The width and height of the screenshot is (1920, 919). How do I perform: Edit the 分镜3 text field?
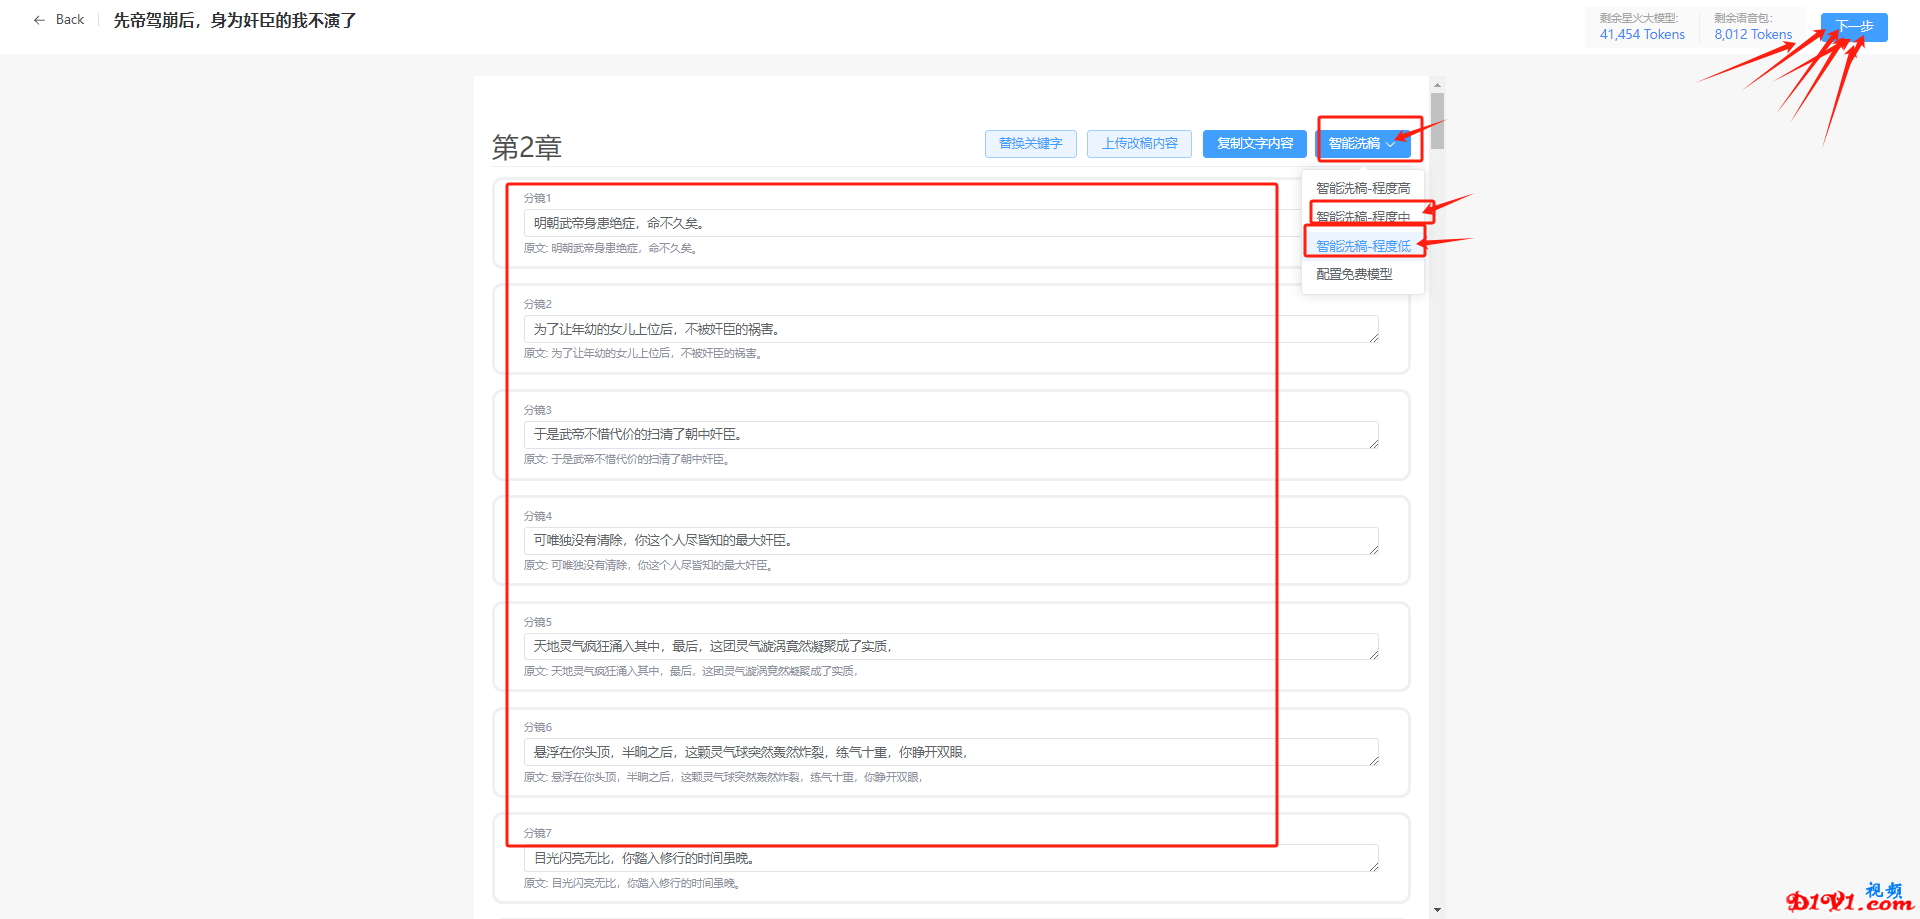click(x=951, y=435)
